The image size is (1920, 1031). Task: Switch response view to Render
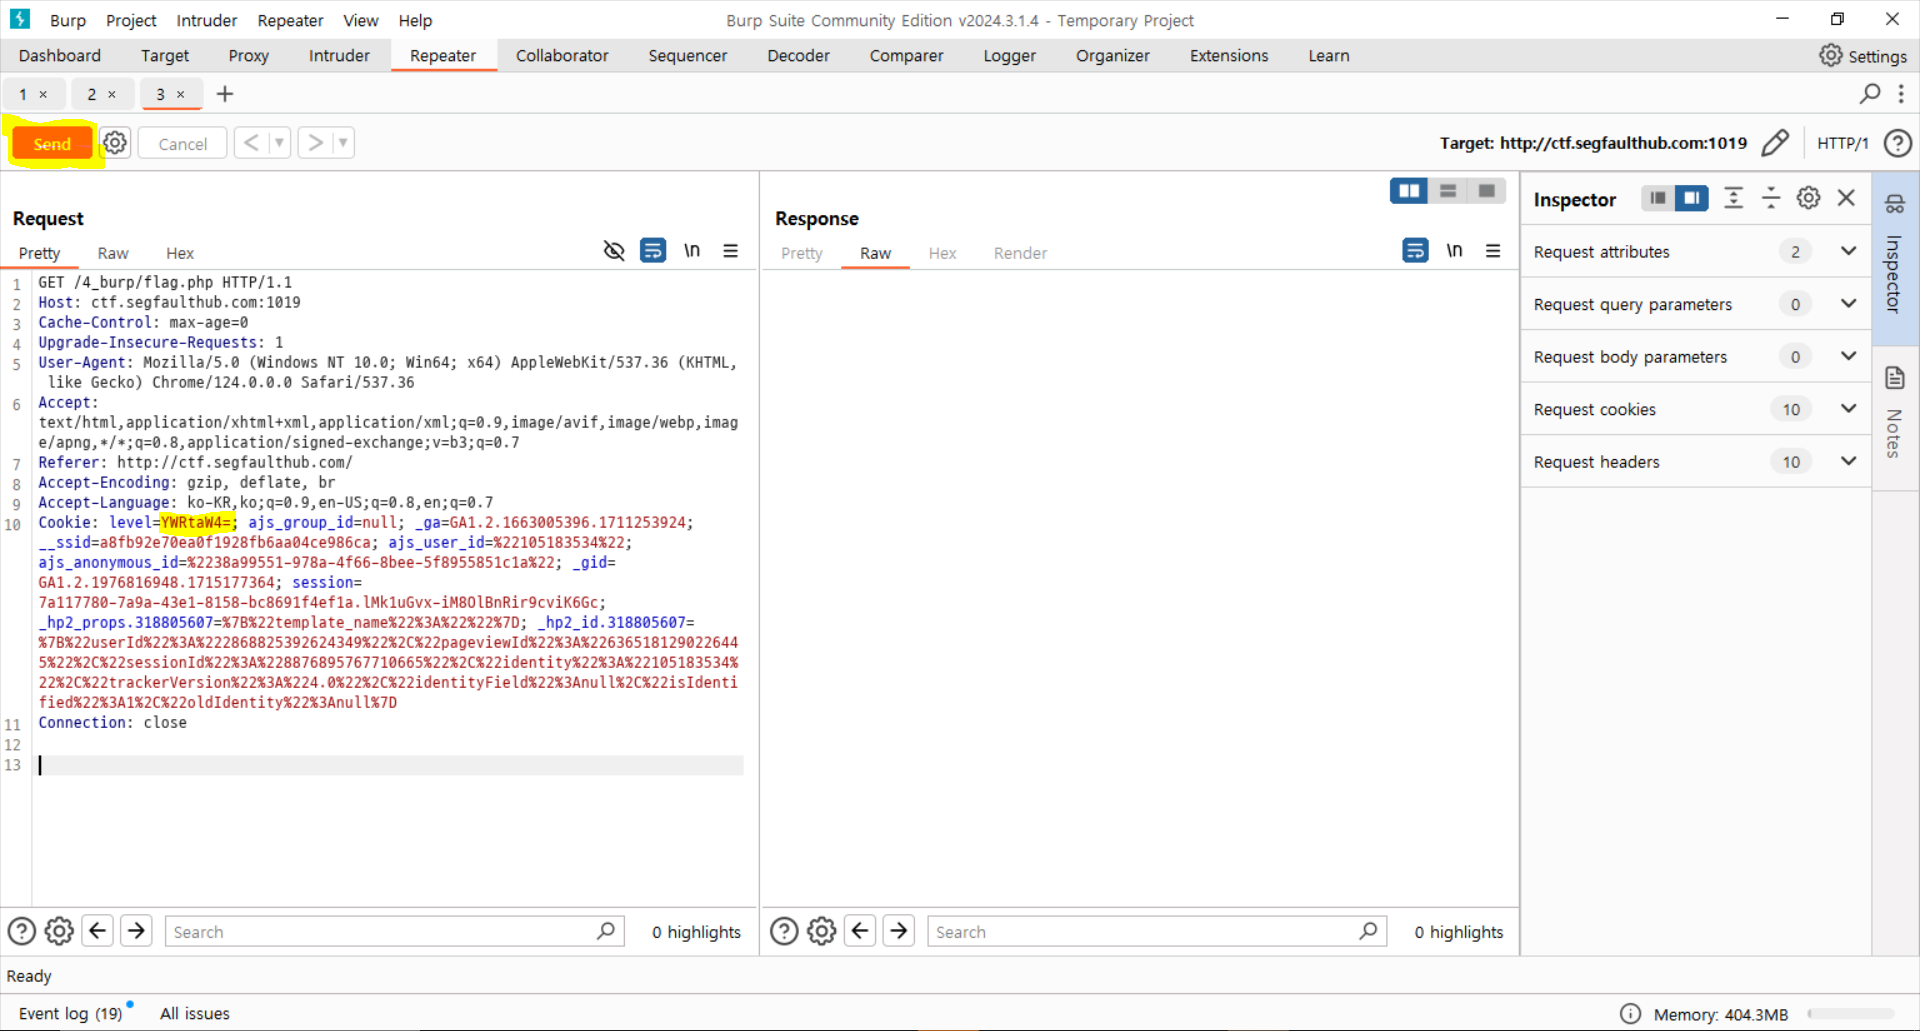(1020, 253)
